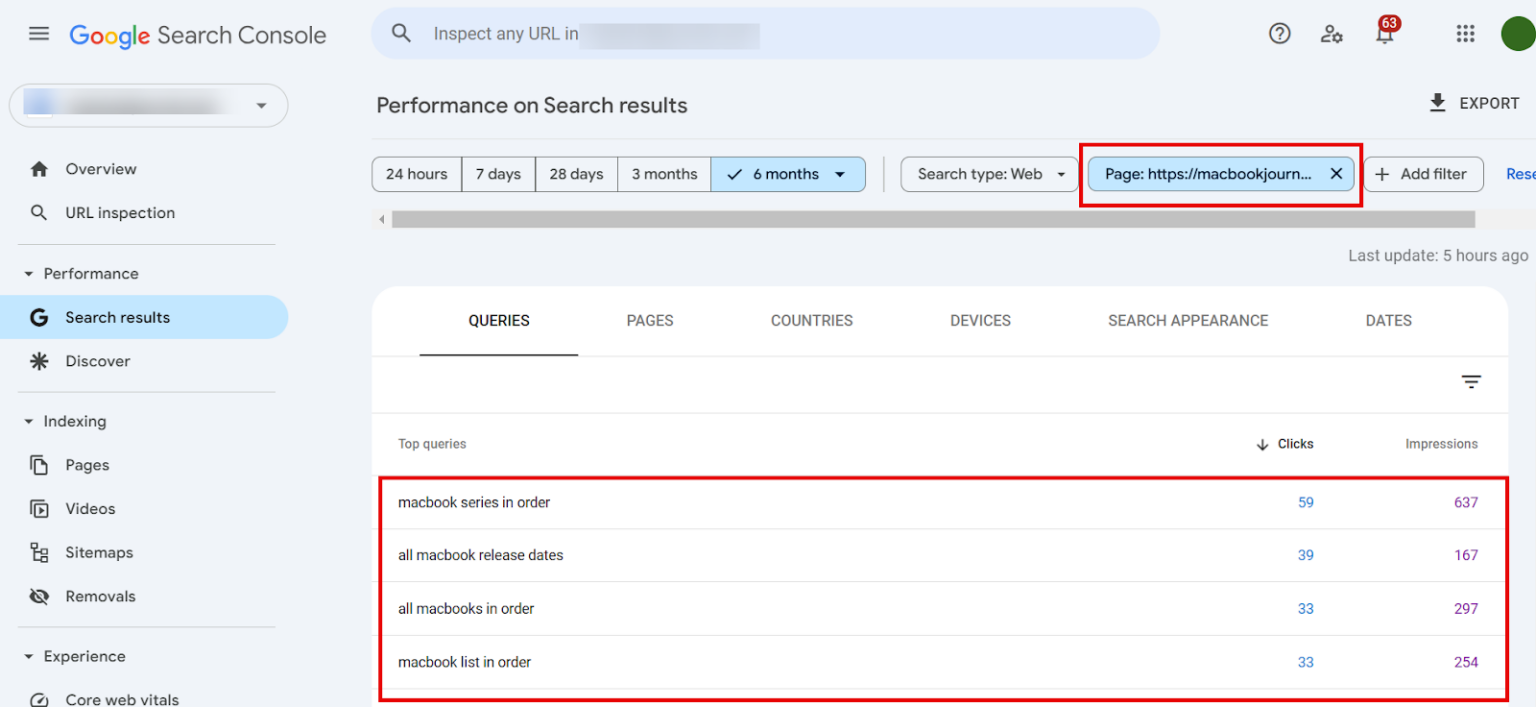This screenshot has height=707, width=1536.
Task: Open the green account avatar
Action: pyautogui.click(x=1518, y=34)
